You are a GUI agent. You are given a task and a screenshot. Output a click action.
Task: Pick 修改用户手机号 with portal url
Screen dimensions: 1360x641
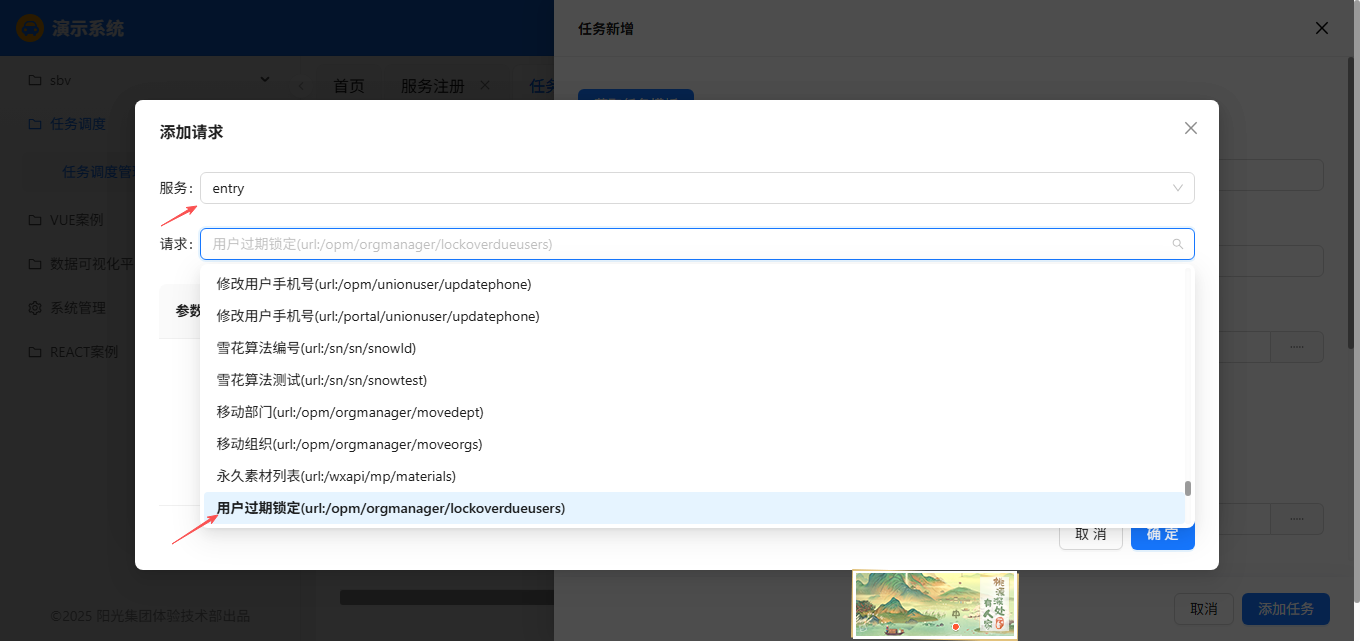tap(378, 316)
